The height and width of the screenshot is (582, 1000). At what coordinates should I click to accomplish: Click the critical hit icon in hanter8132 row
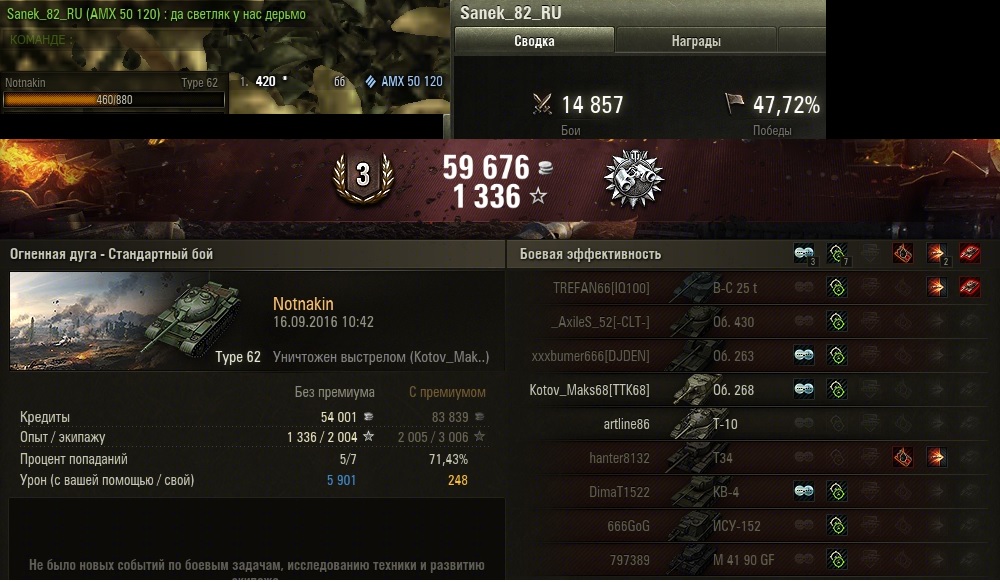pyautogui.click(x=902, y=458)
